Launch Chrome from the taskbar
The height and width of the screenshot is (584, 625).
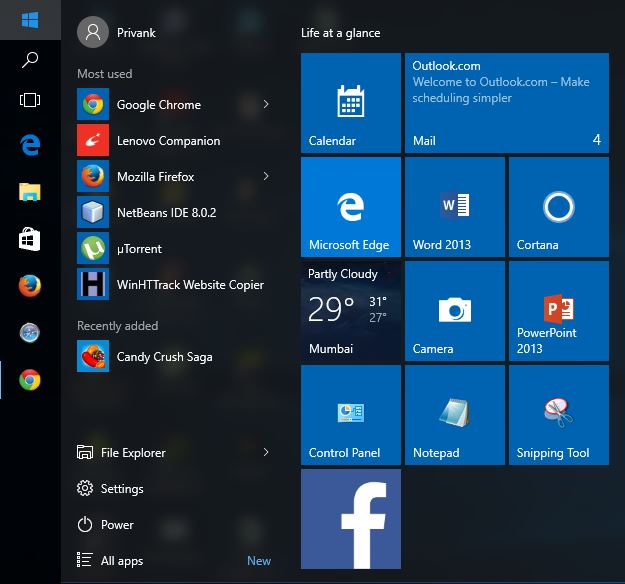[30, 380]
